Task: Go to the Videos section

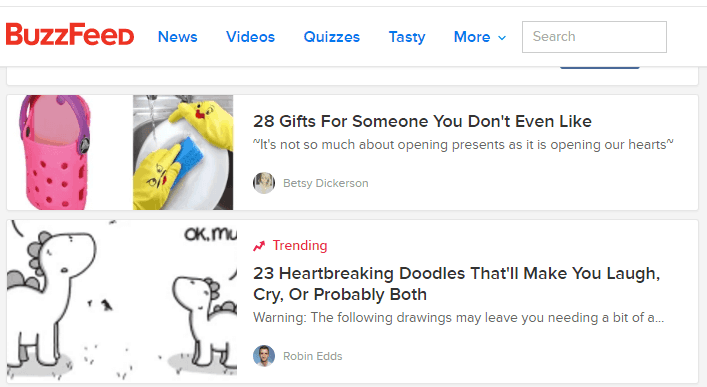Action: tap(250, 37)
